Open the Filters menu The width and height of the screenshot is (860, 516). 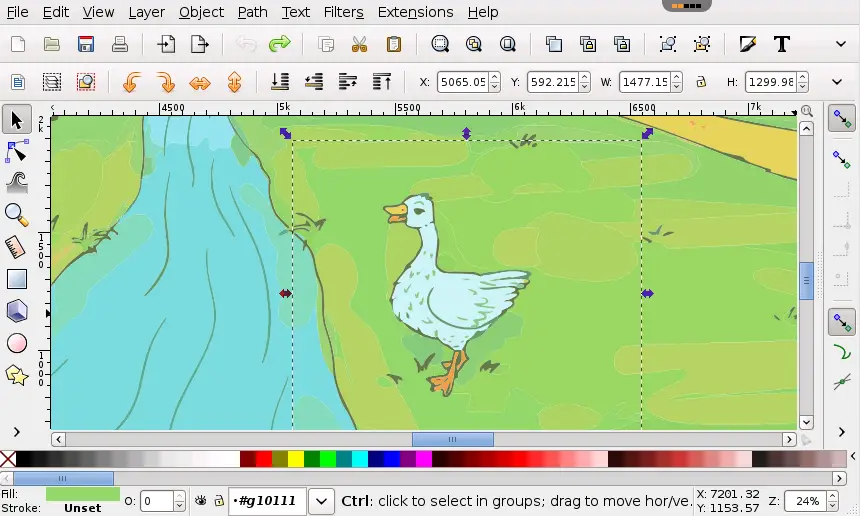(343, 12)
